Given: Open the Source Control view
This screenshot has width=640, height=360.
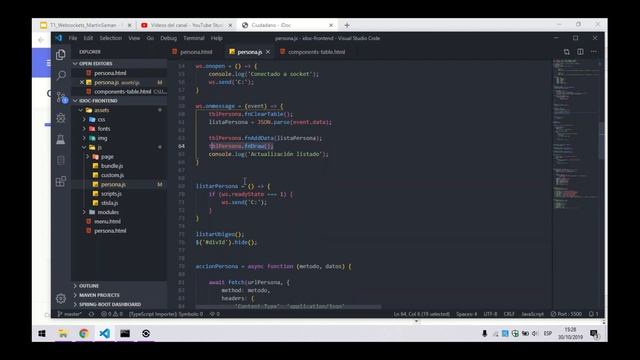Looking at the screenshot, I should (x=61, y=97).
